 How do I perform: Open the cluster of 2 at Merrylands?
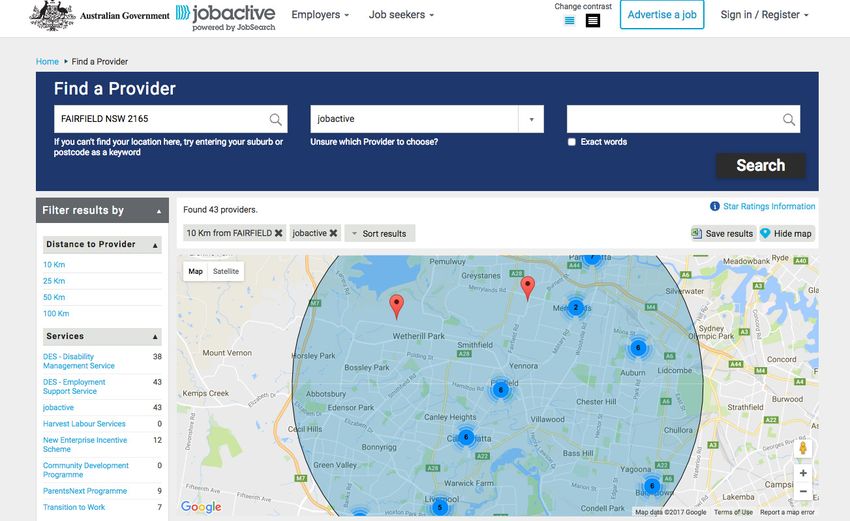(576, 307)
